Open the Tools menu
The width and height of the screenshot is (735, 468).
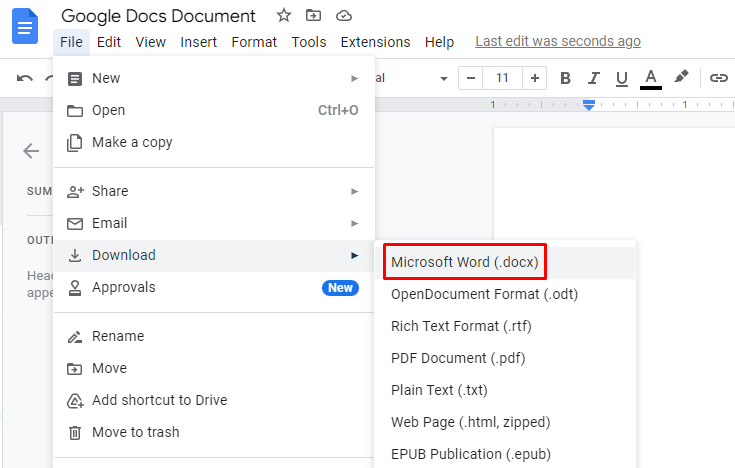coord(308,42)
